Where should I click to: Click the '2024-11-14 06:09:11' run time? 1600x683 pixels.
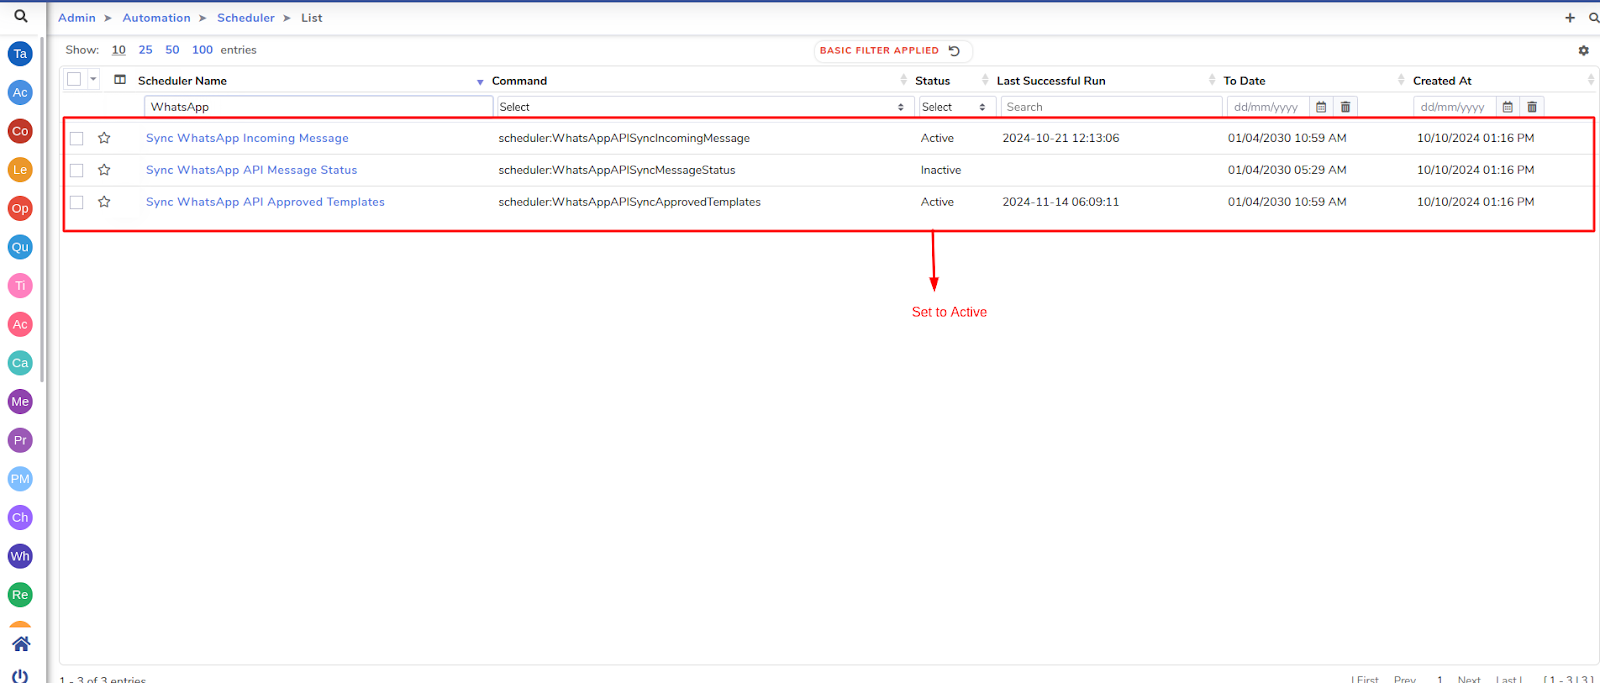(x=1061, y=202)
